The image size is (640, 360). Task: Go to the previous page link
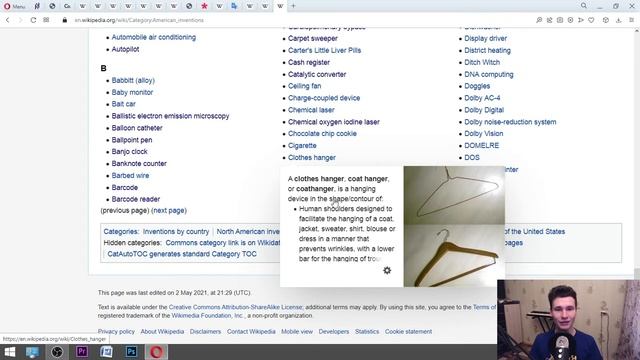tap(124, 211)
